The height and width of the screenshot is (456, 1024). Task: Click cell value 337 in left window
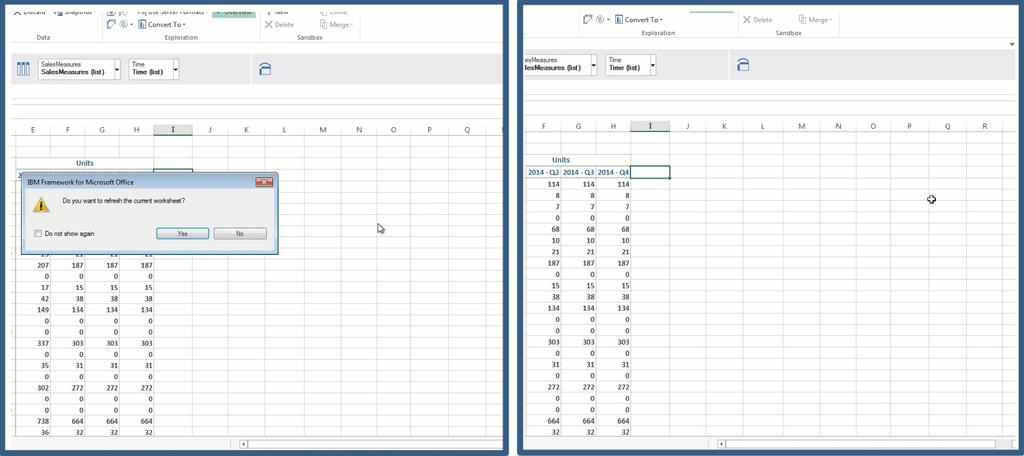(43, 343)
